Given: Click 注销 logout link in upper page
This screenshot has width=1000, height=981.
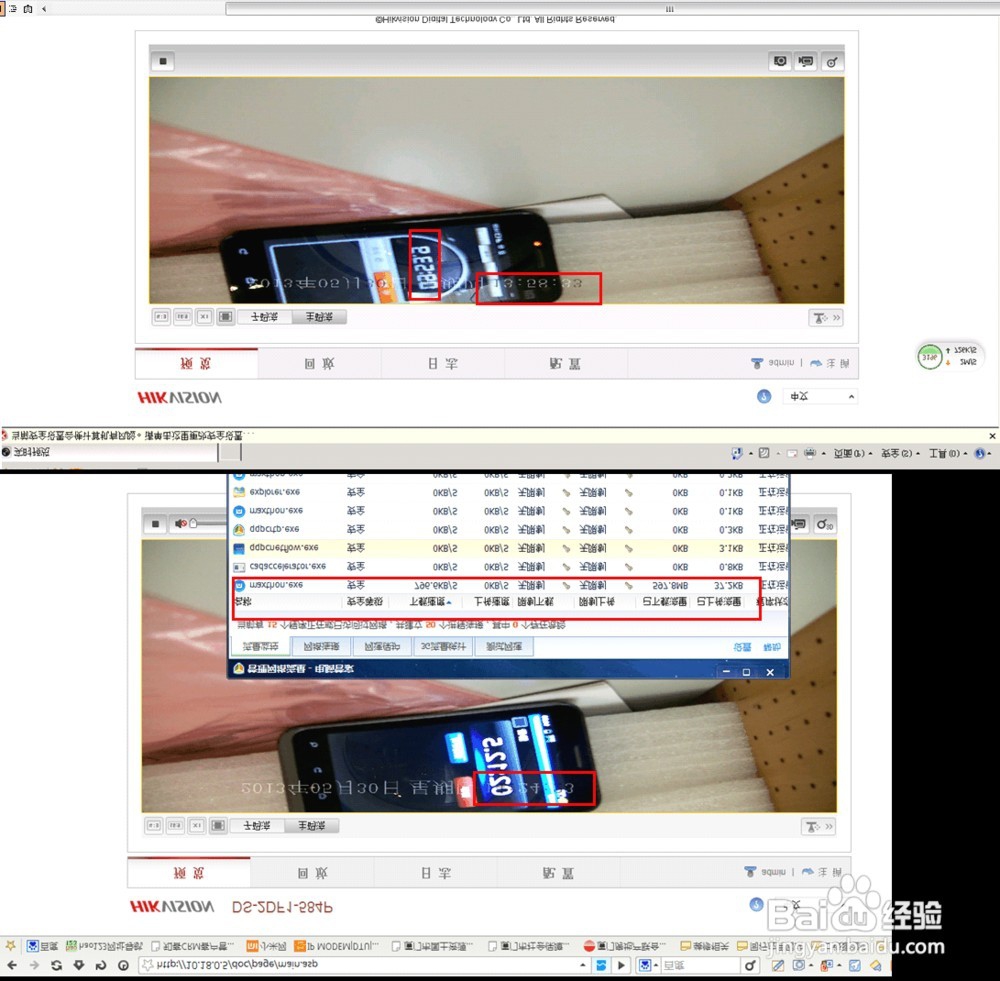Looking at the screenshot, I should coord(830,363).
